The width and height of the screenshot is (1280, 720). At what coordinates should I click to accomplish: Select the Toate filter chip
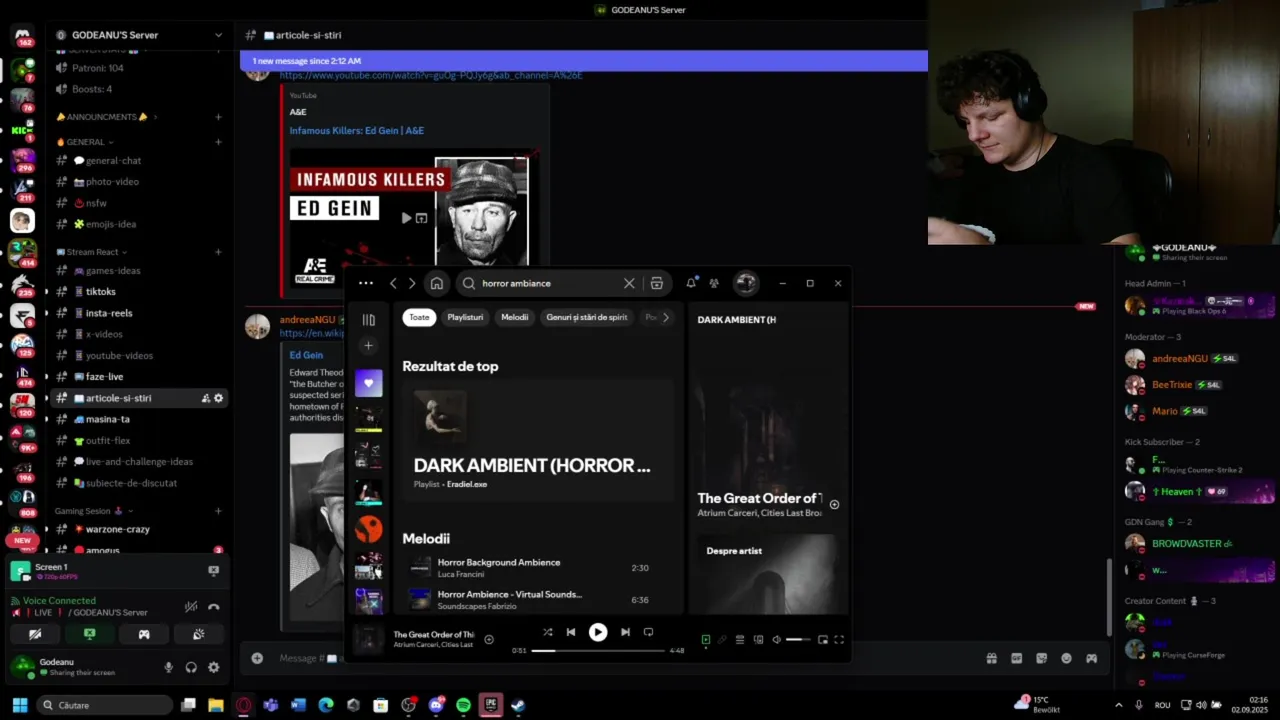coord(419,317)
